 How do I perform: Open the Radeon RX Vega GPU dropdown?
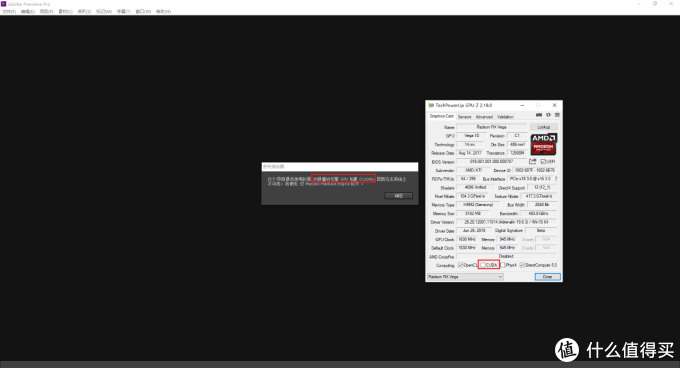pos(465,277)
